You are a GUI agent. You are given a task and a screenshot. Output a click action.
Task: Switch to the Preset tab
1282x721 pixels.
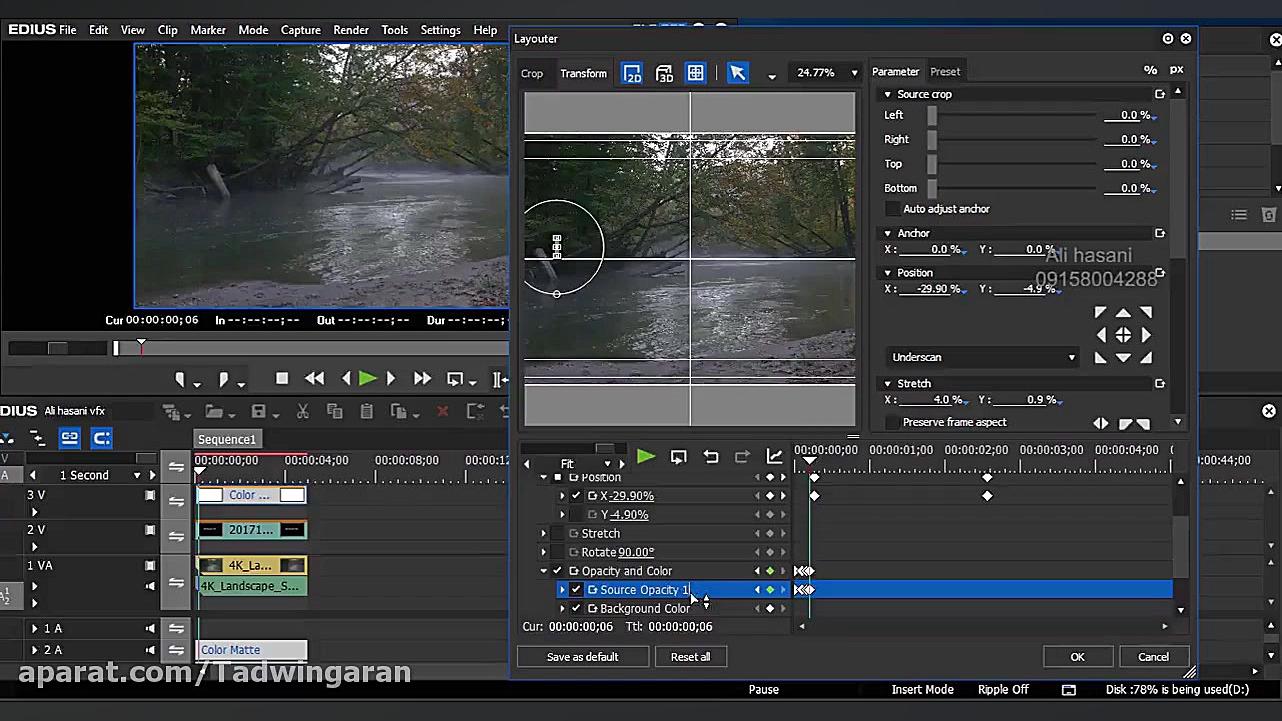point(945,72)
